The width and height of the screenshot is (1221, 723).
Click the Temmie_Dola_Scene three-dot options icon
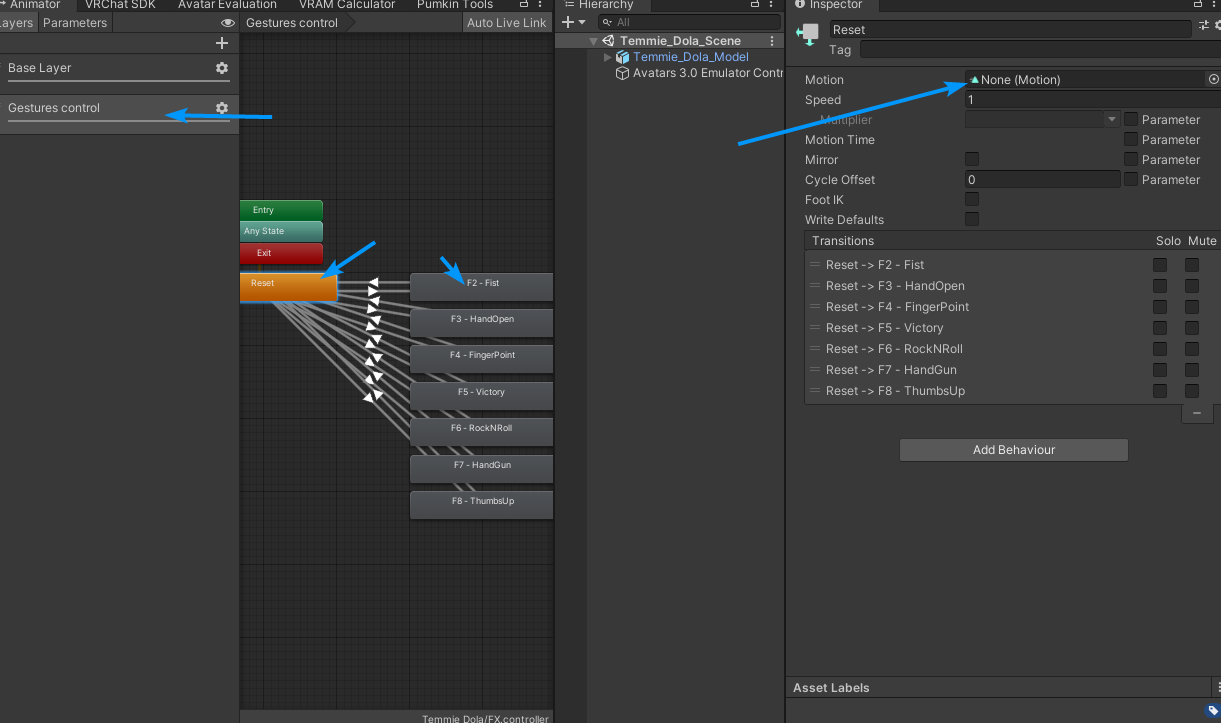tap(772, 41)
